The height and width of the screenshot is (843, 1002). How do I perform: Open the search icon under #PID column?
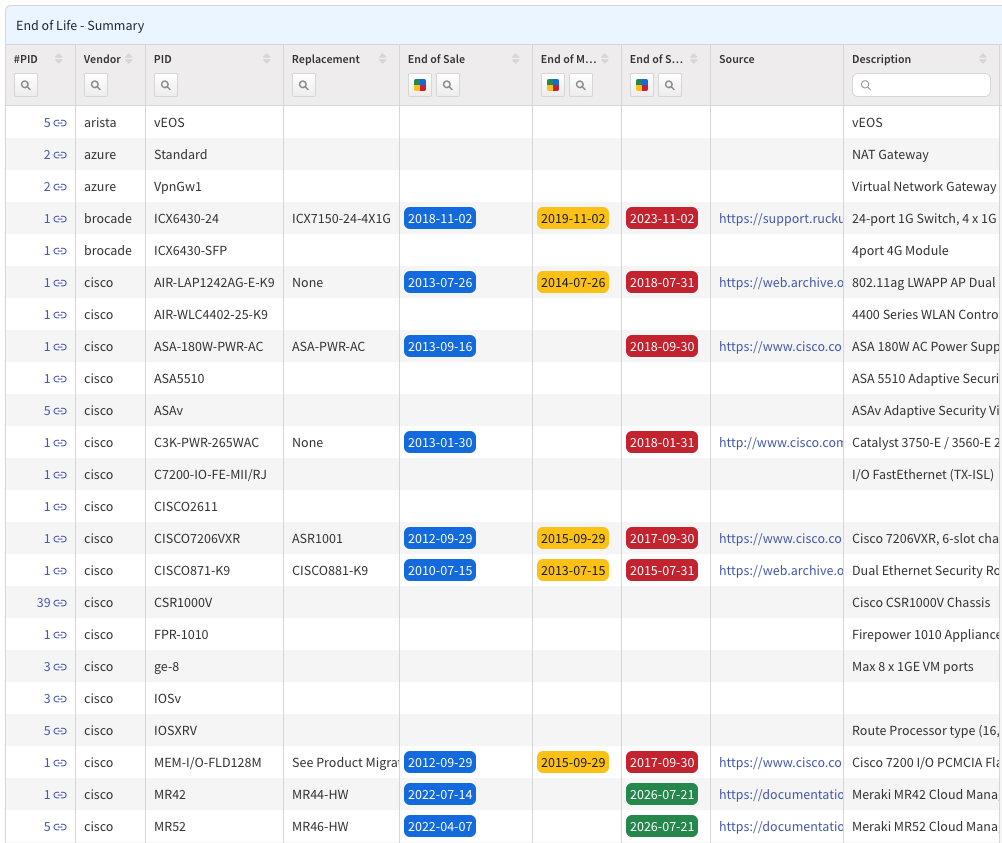click(x=26, y=85)
